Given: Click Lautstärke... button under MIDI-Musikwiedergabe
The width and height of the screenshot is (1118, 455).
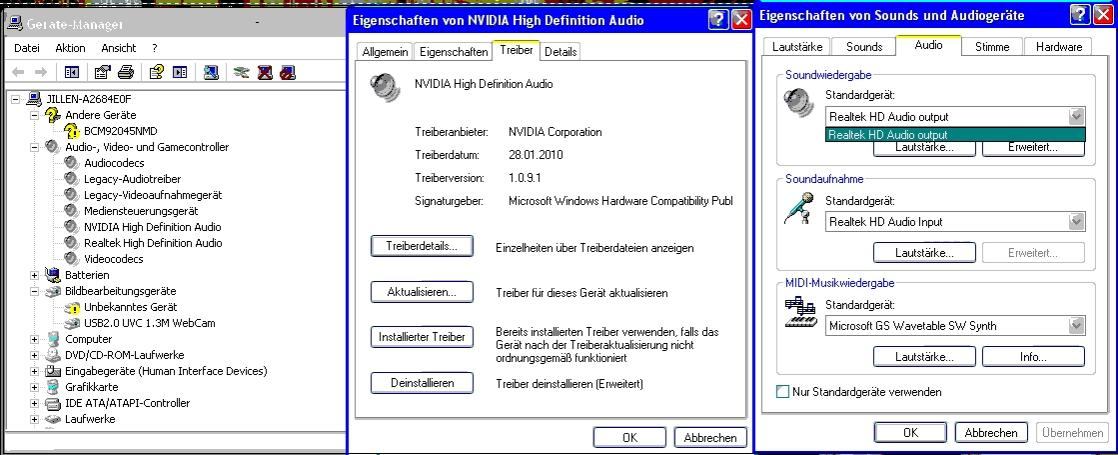Looking at the screenshot, I should pos(925,357).
